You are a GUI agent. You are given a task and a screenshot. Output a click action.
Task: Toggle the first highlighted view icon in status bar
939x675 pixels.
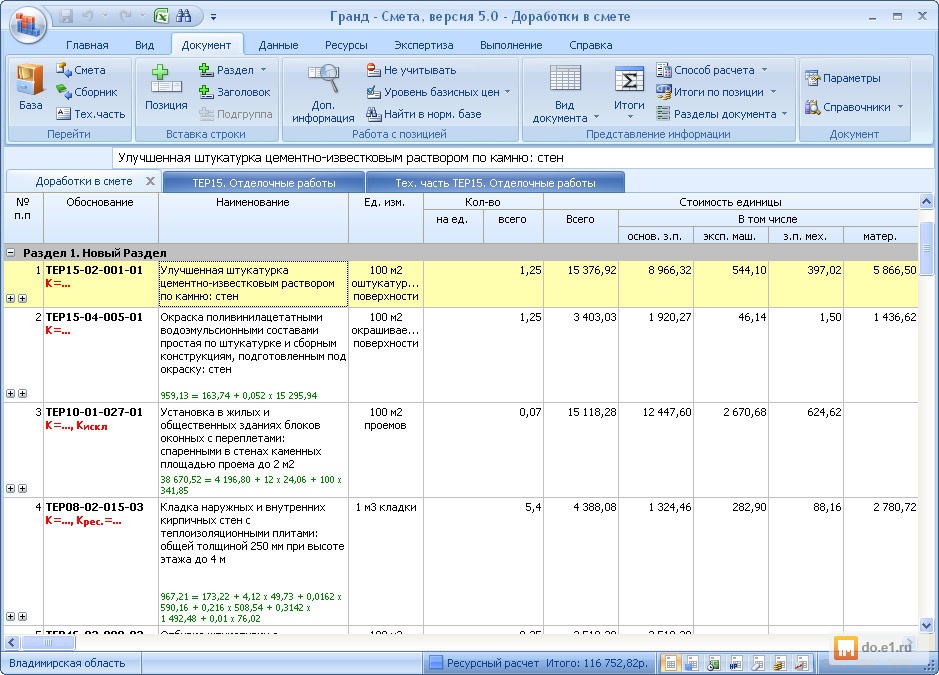671,663
